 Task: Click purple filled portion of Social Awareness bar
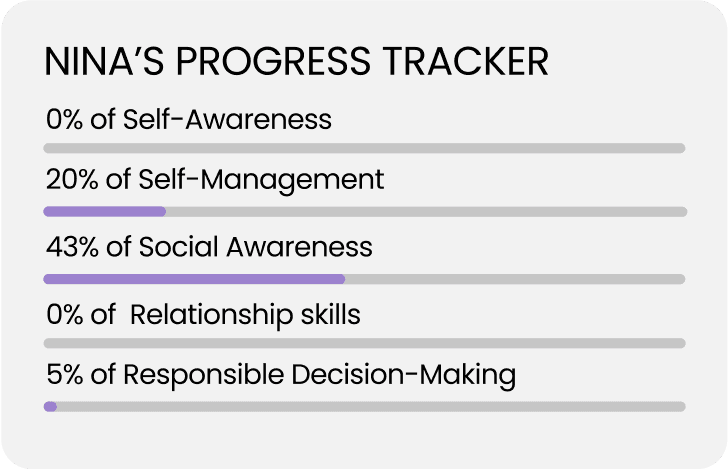coord(194,278)
